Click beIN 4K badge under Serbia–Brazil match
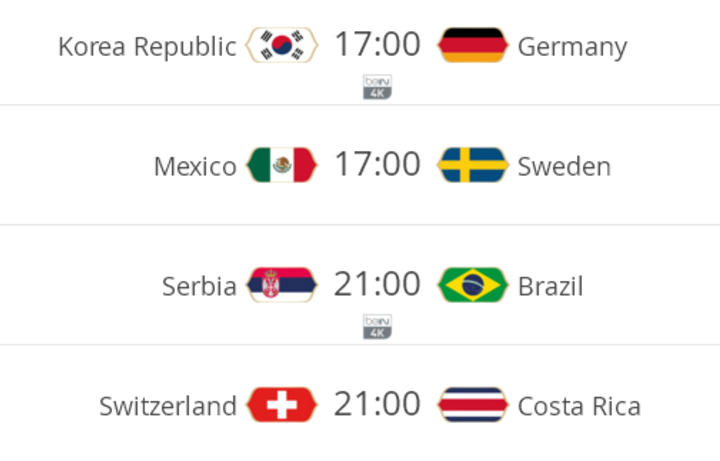 coord(377,326)
